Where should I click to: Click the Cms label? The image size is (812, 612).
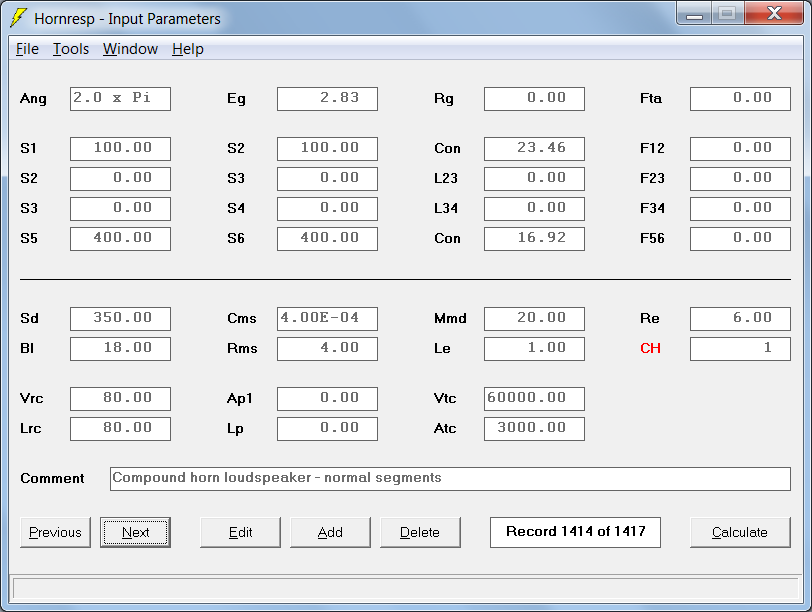coord(242,318)
